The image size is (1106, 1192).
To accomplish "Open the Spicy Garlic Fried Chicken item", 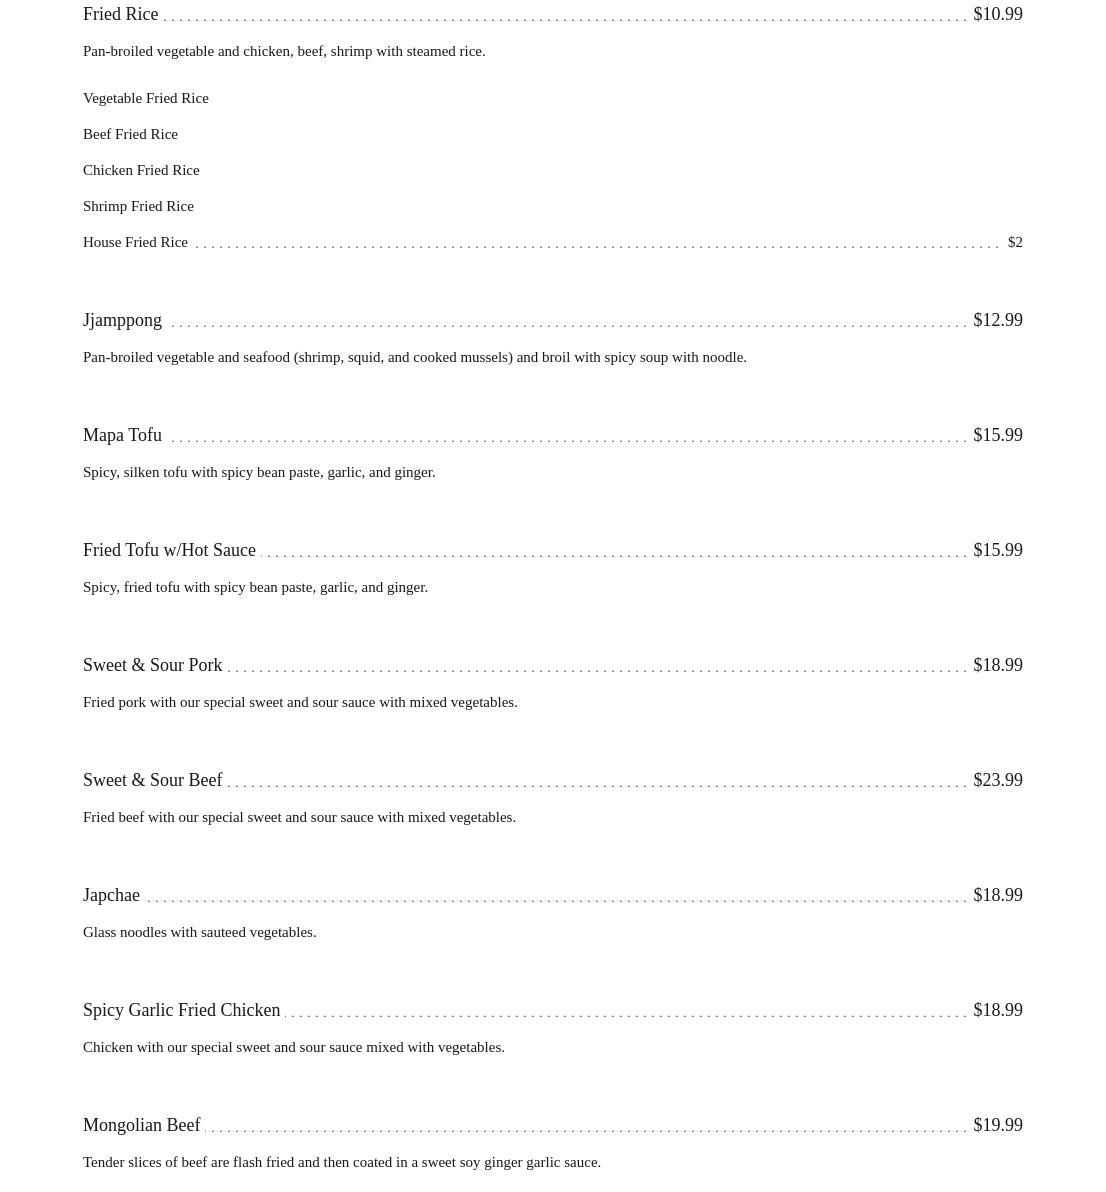I will (x=181, y=1010).
